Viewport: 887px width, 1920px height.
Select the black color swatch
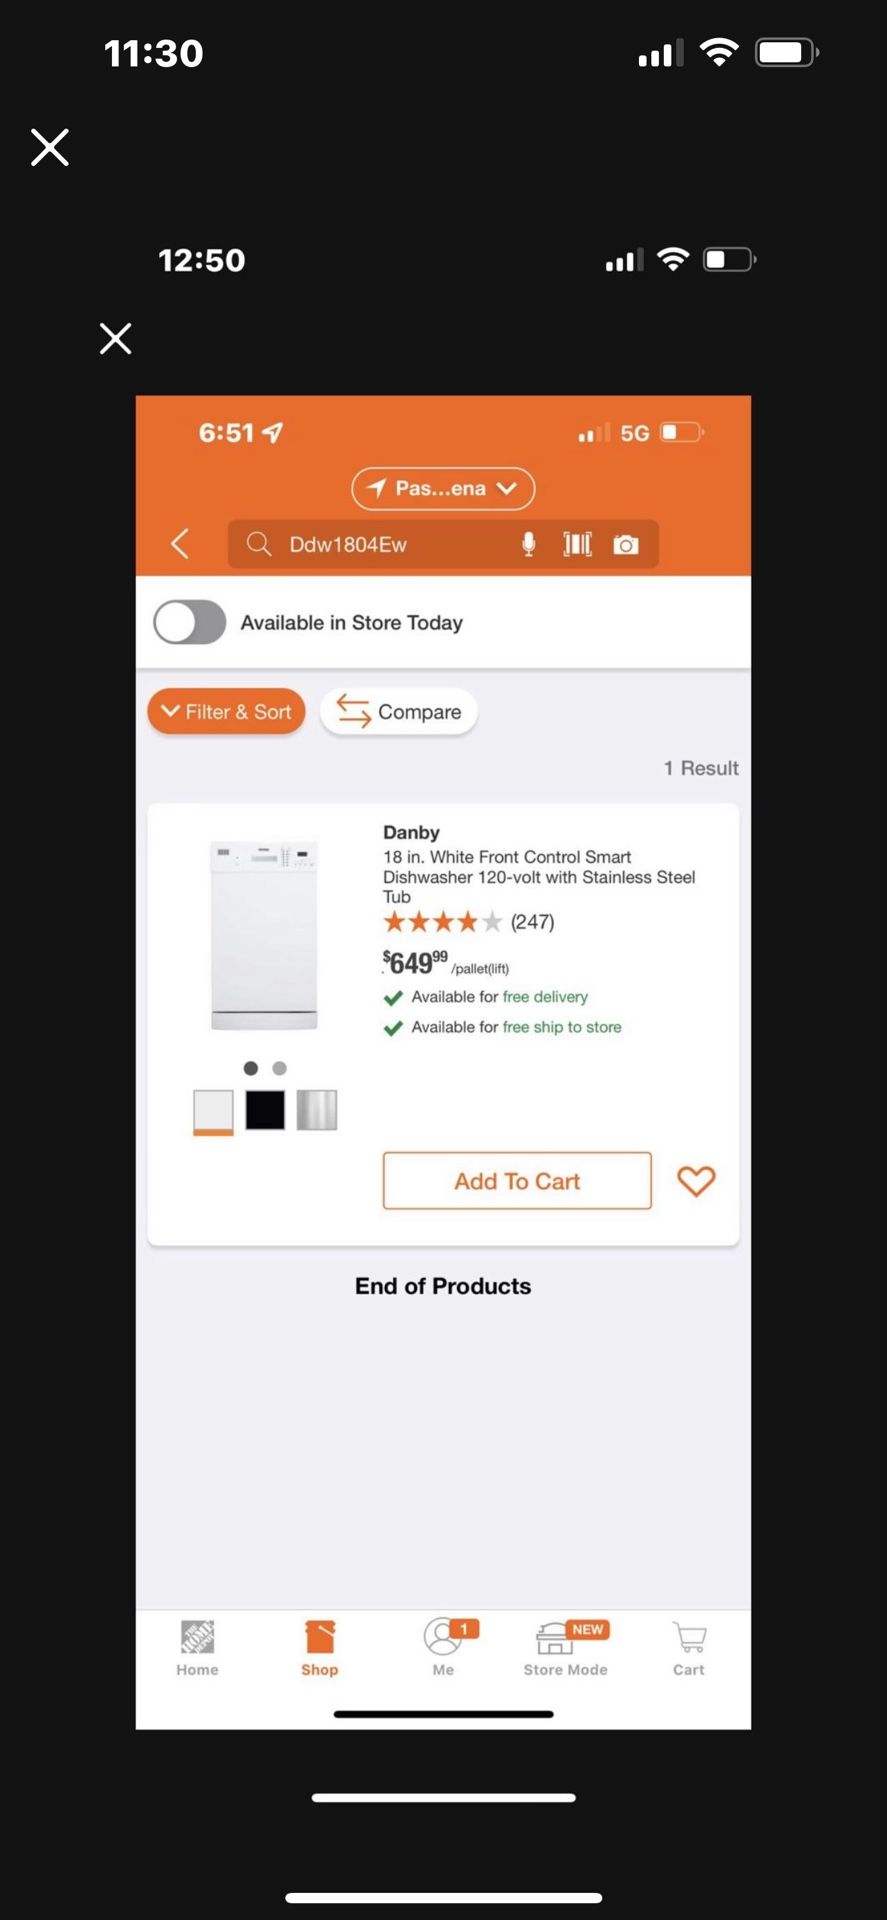point(265,1110)
